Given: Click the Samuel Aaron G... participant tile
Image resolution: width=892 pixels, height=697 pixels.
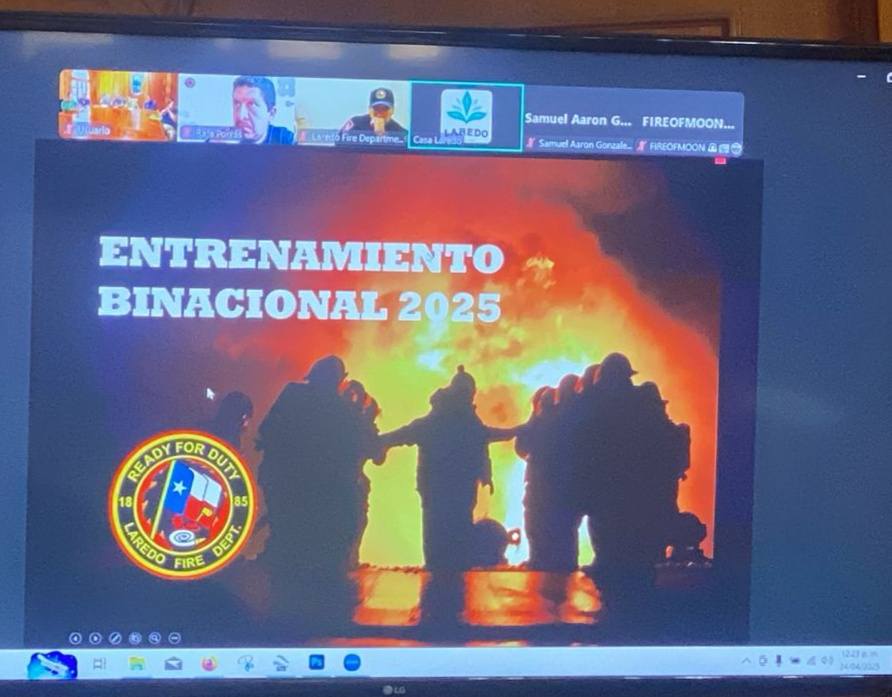Looking at the screenshot, I should click(579, 121).
